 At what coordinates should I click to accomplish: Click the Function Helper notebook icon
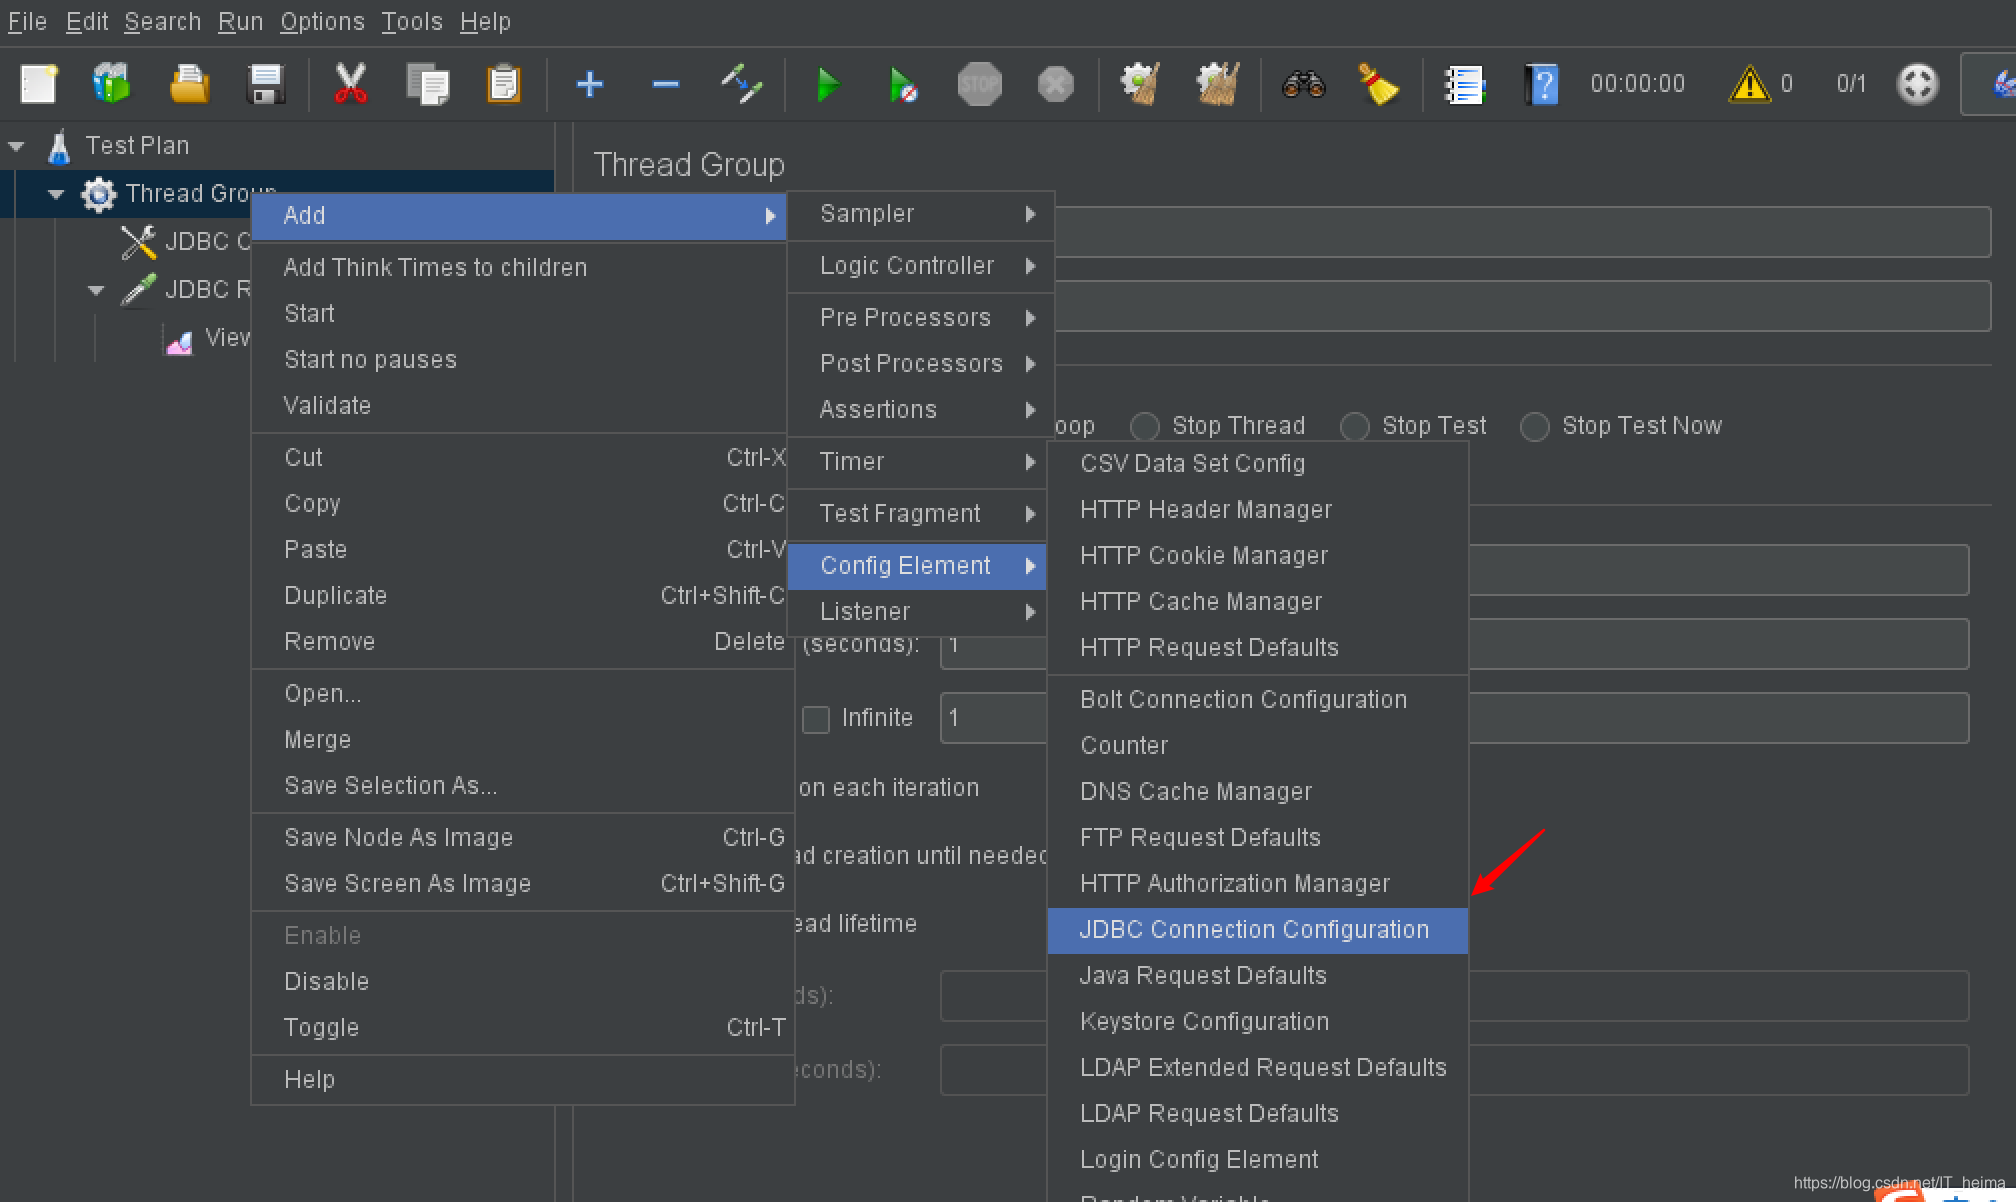(x=1465, y=85)
